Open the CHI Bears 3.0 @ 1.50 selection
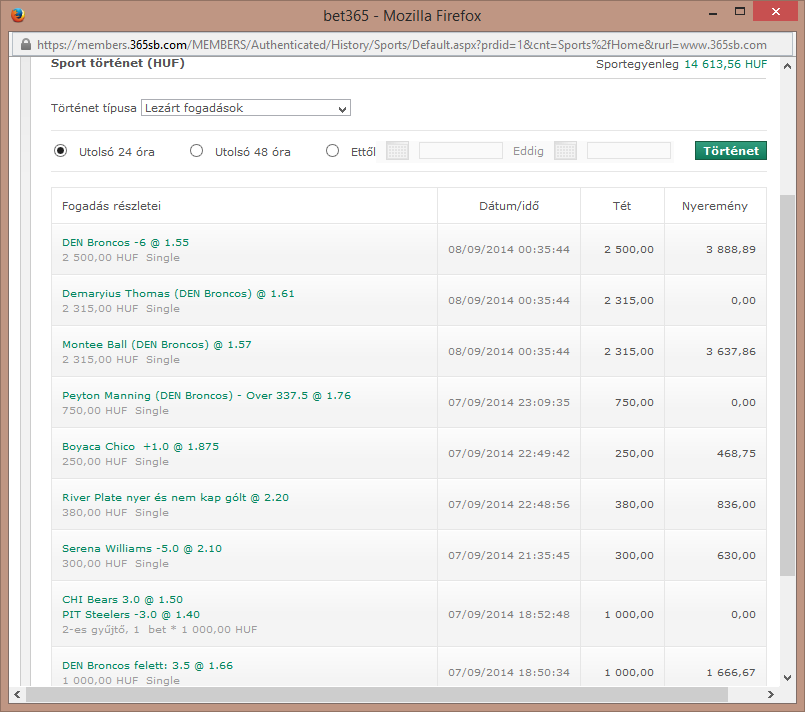805x712 pixels. (x=122, y=600)
